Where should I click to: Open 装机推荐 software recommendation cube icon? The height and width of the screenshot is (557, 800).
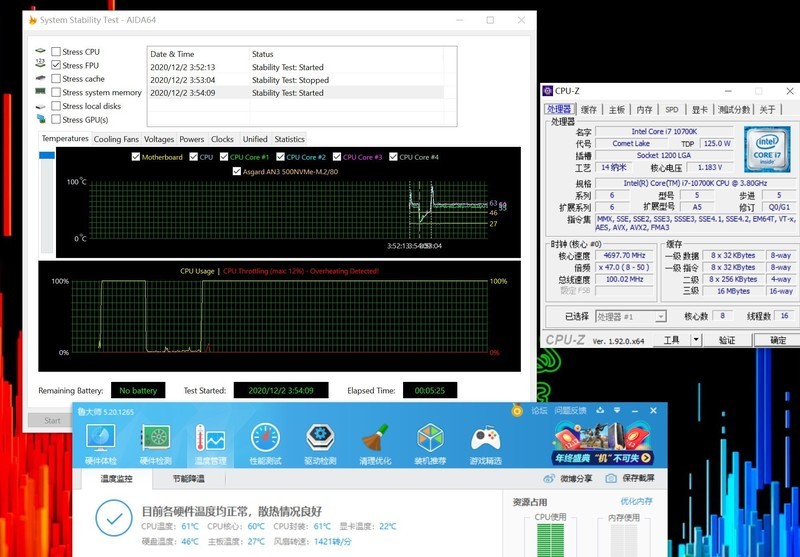430,444
